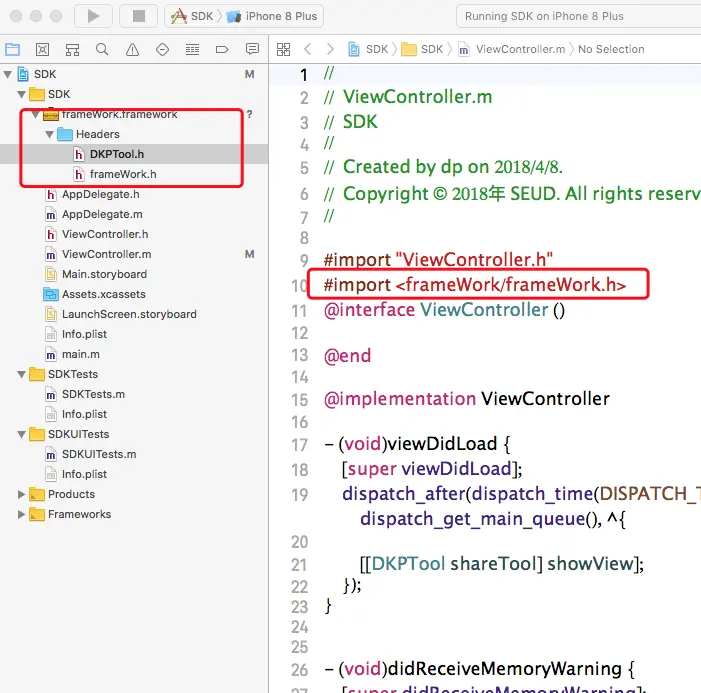Open the Find navigator tab
Viewport: 701px width, 693px height.
[102, 49]
